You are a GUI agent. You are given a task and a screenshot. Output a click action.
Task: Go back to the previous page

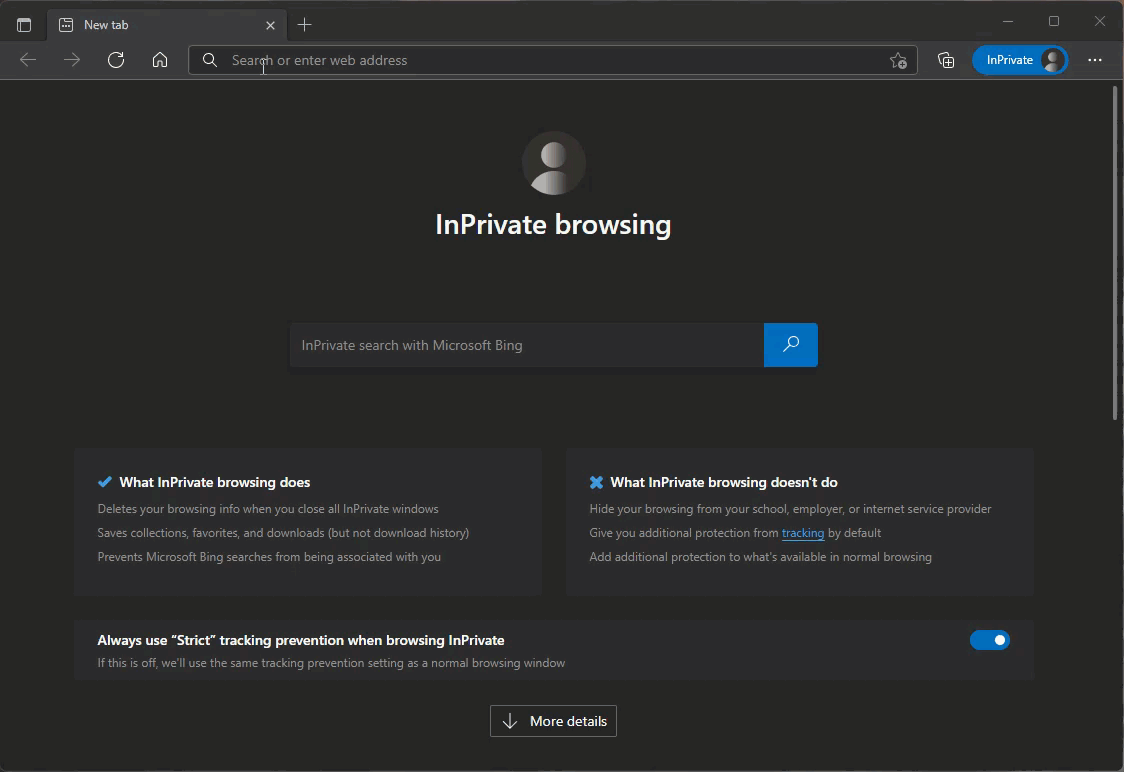tap(28, 60)
